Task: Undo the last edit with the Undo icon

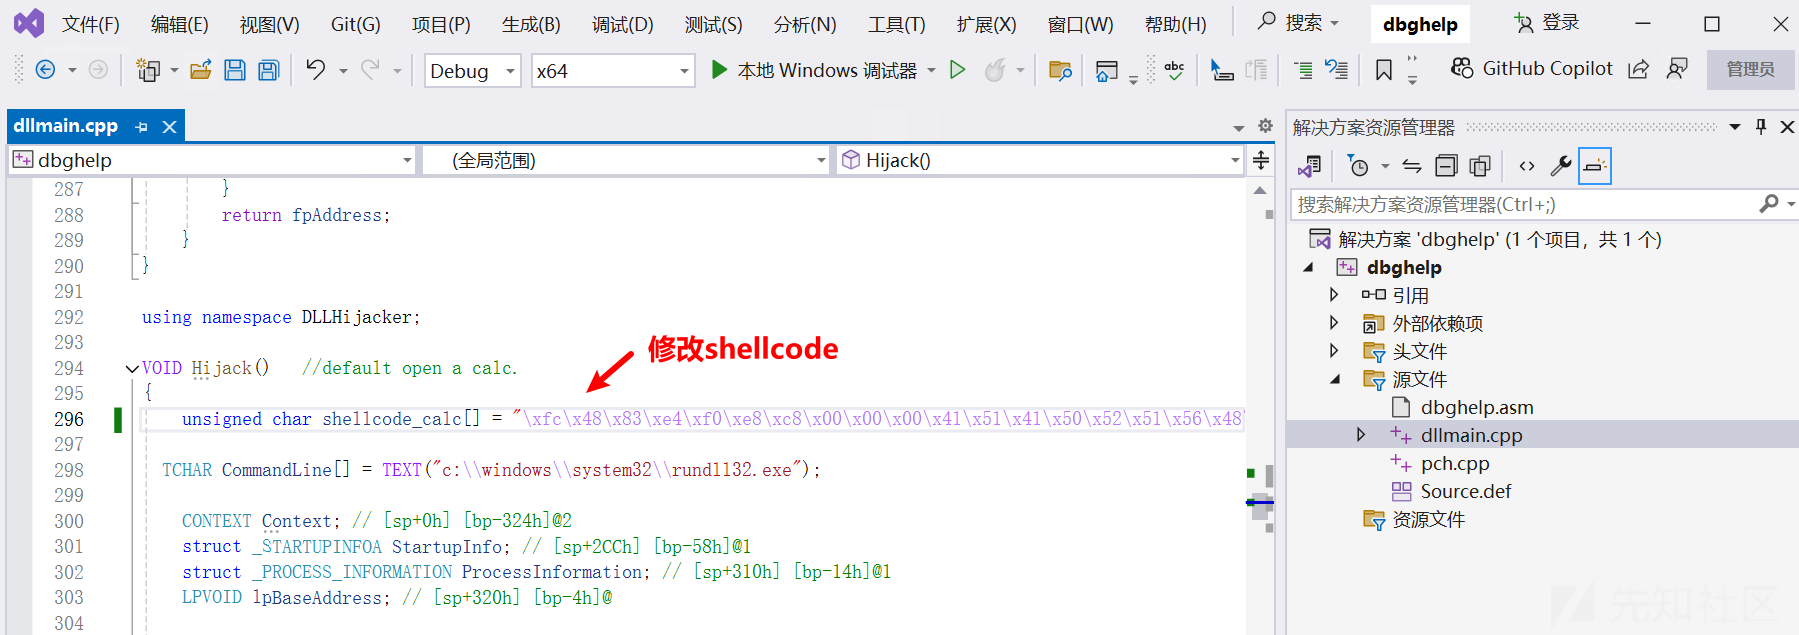Action: (x=316, y=70)
